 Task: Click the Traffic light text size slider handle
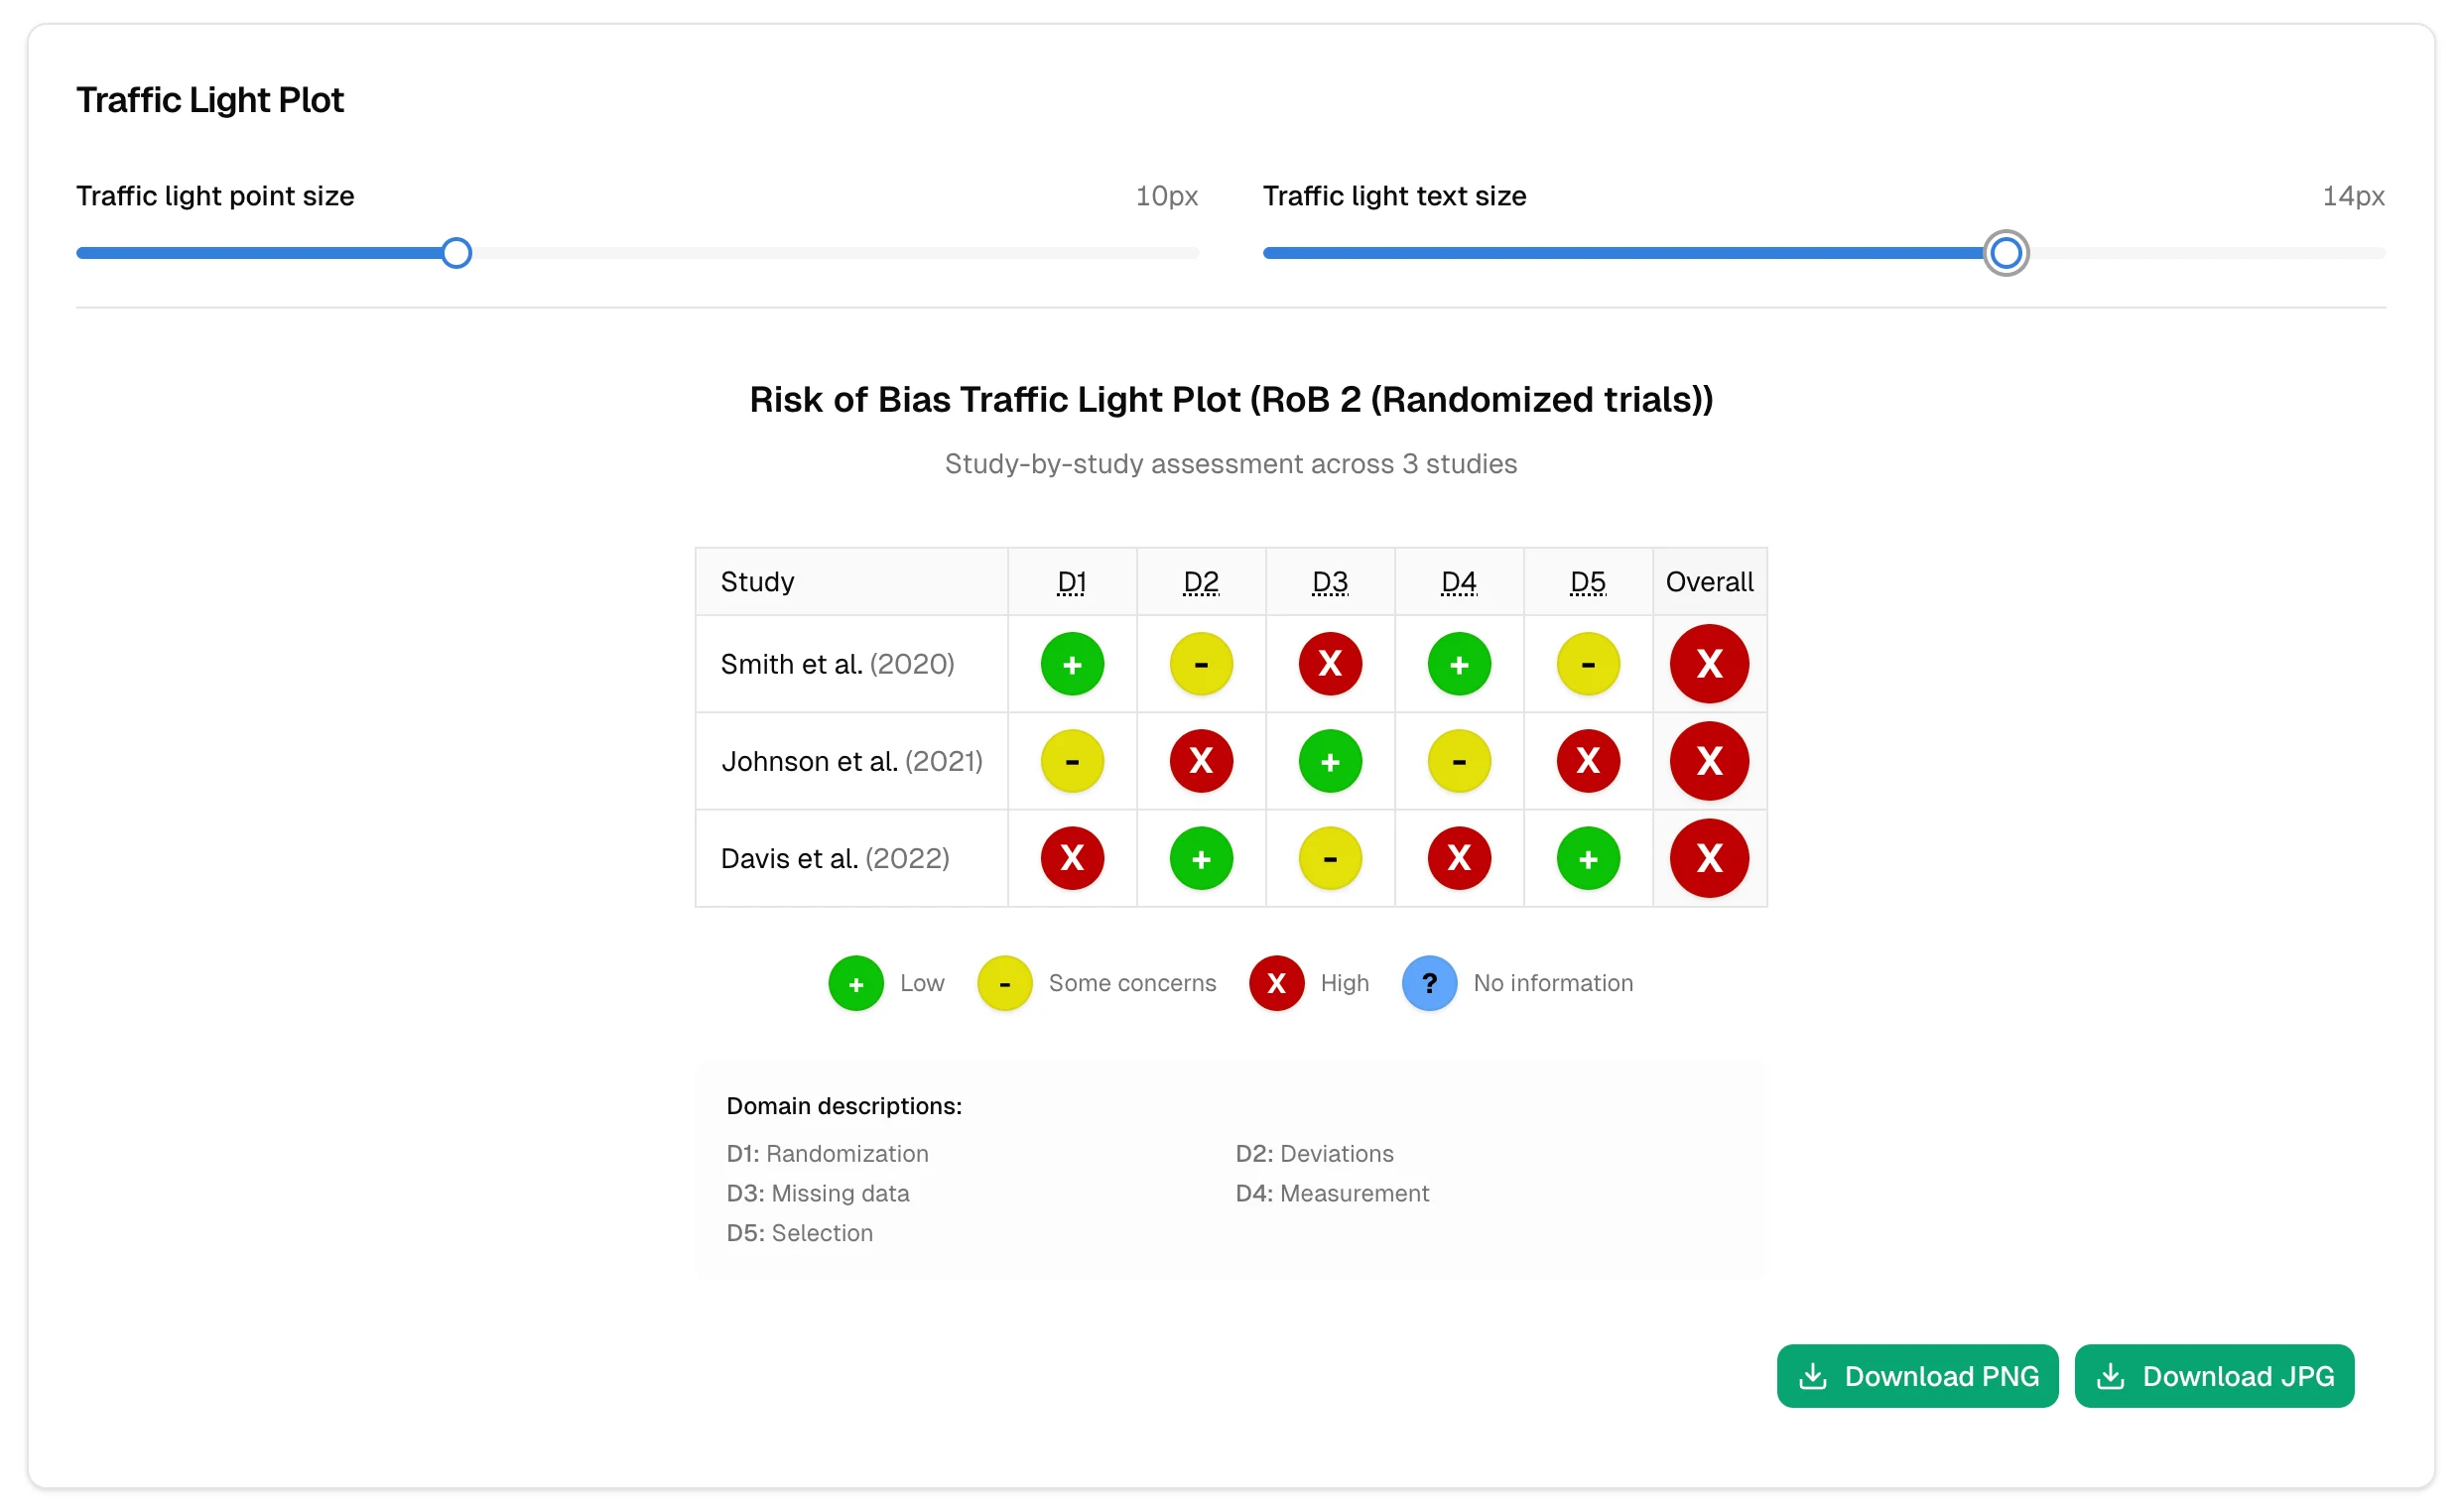2004,253
